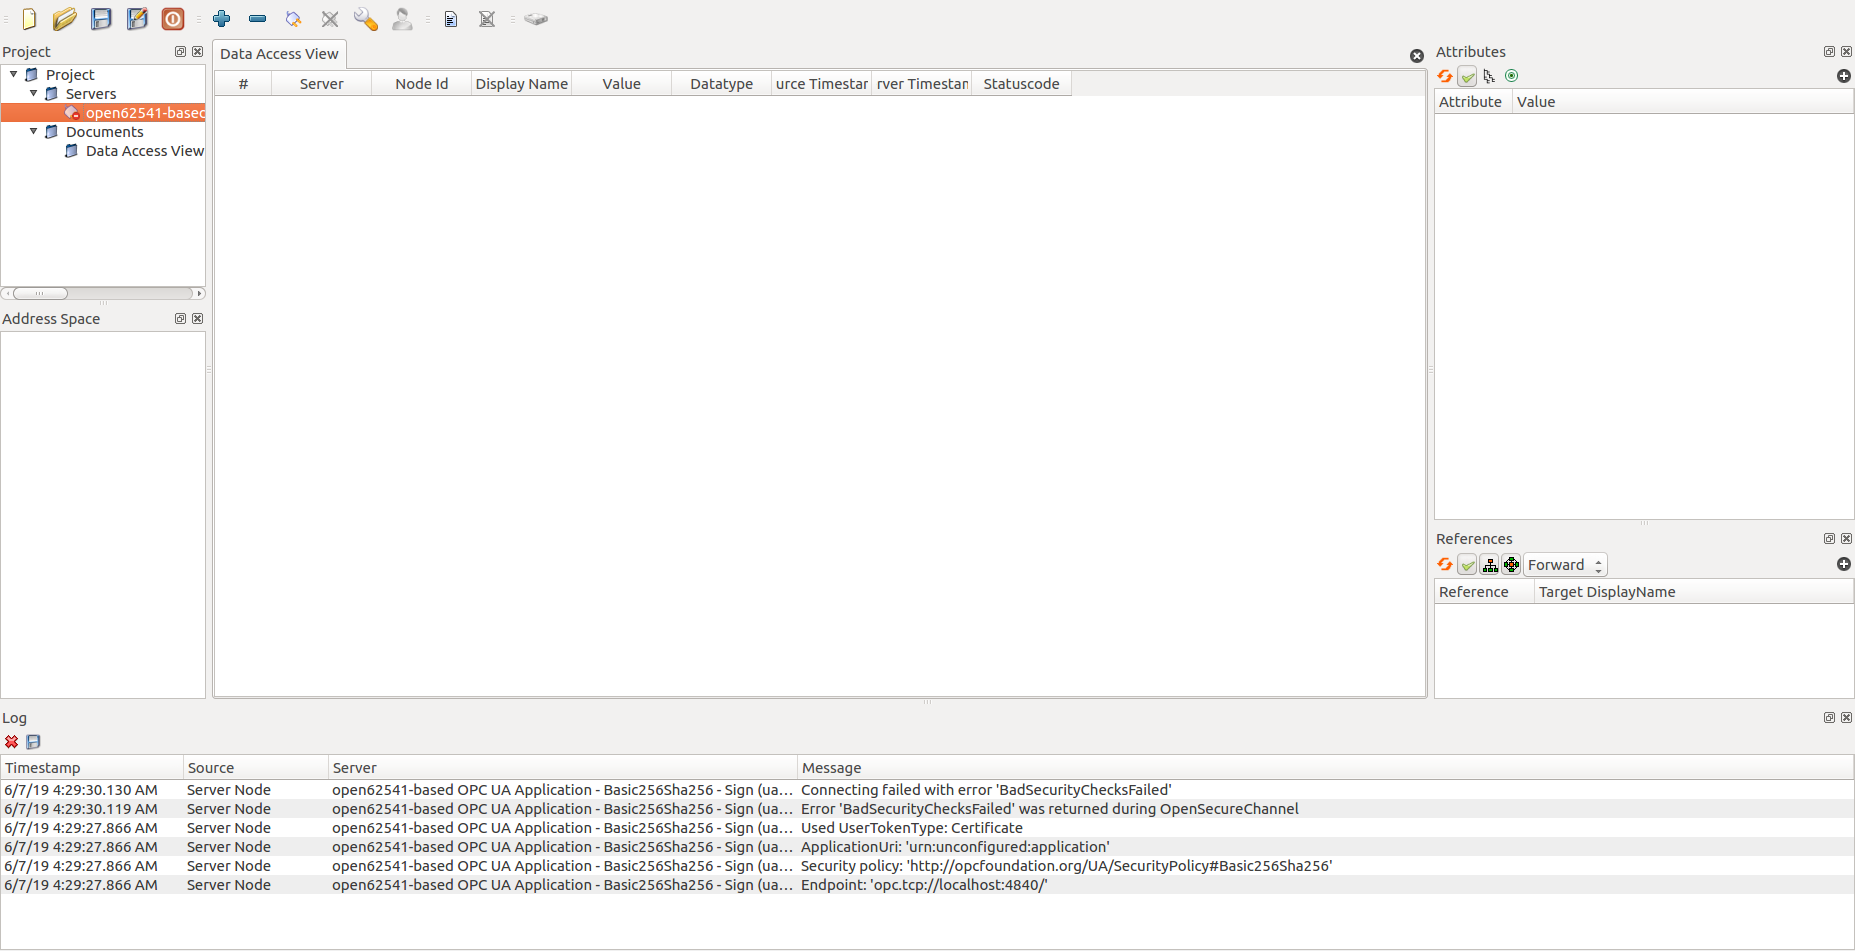Save the Log using the disk icon

(x=32, y=741)
